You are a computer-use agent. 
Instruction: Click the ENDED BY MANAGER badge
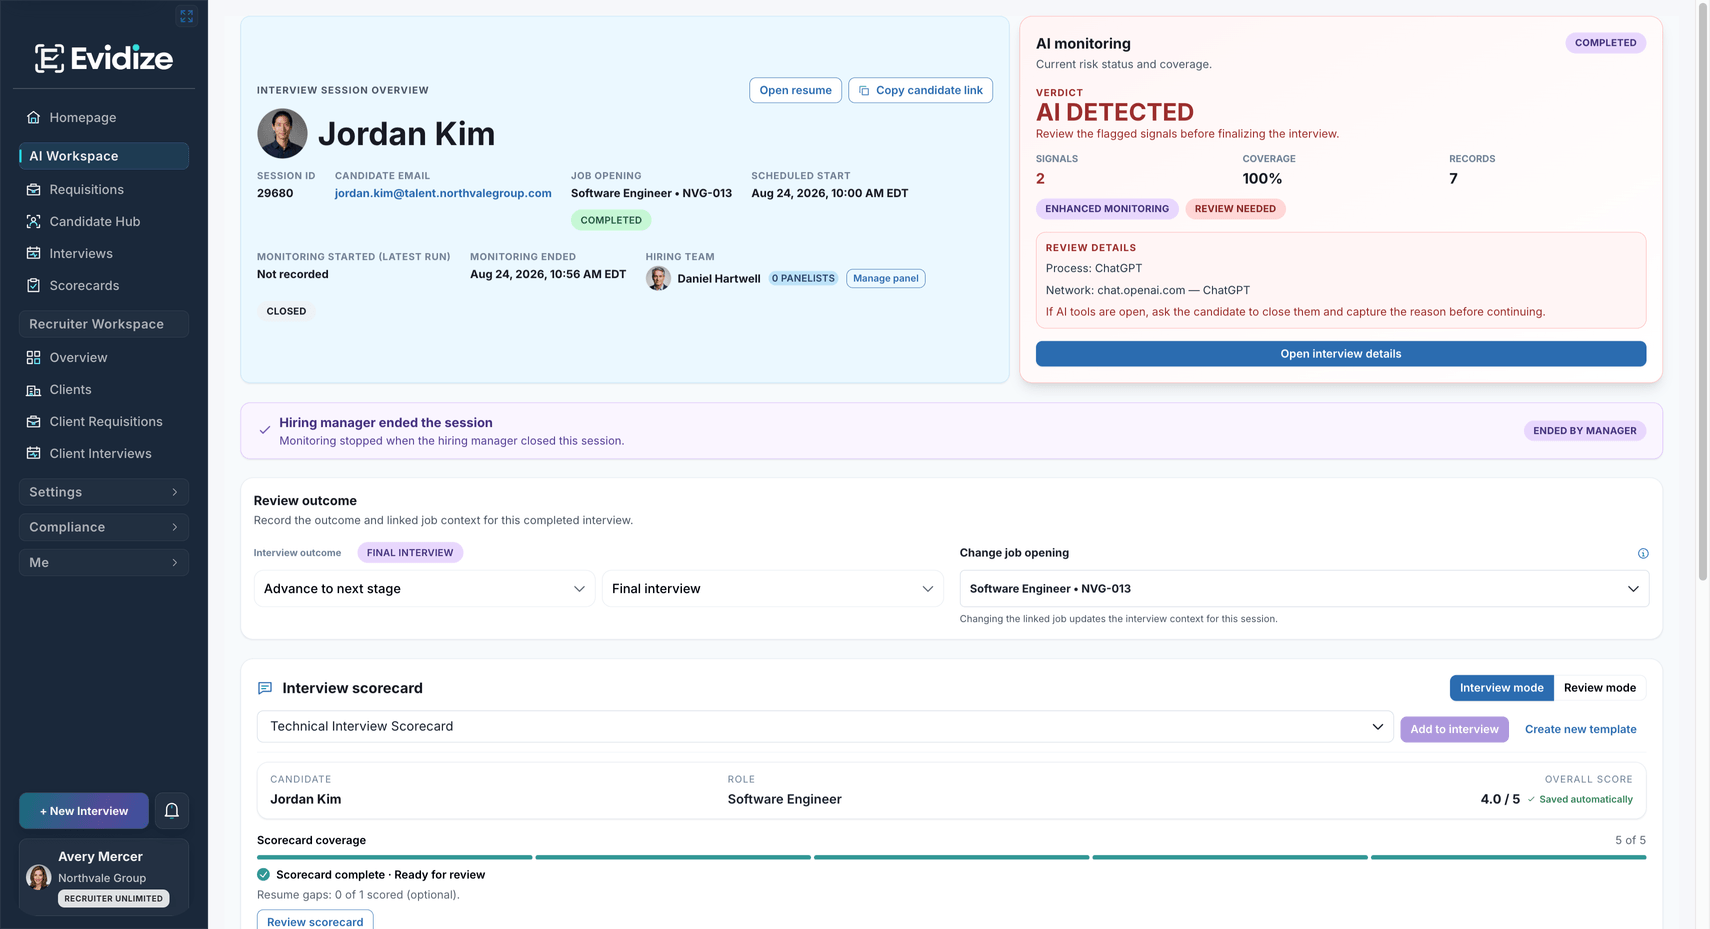coord(1585,431)
